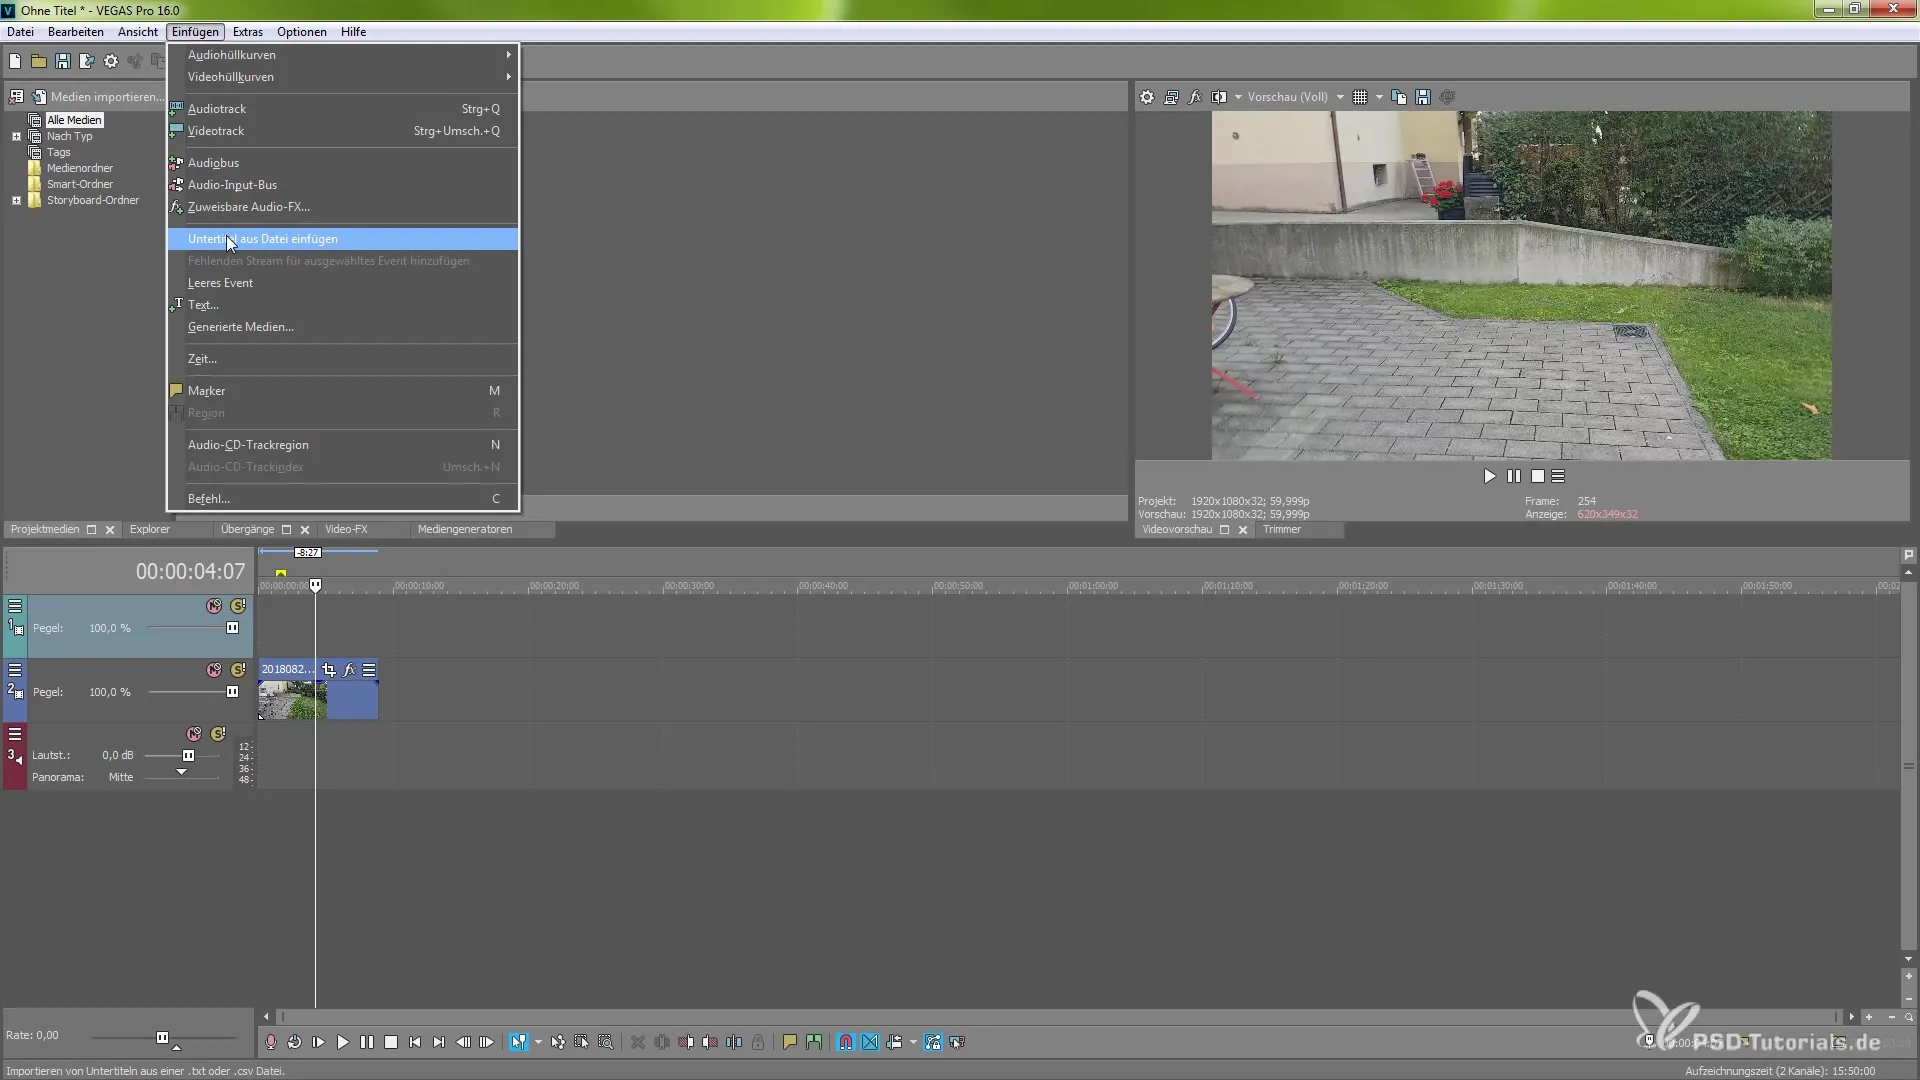This screenshot has height=1080, width=1920.
Task: Click the insert marker icon in bottom toolbar
Action: click(790, 1042)
